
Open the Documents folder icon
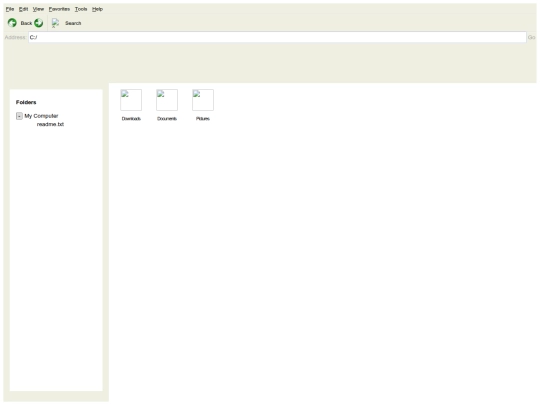click(167, 100)
